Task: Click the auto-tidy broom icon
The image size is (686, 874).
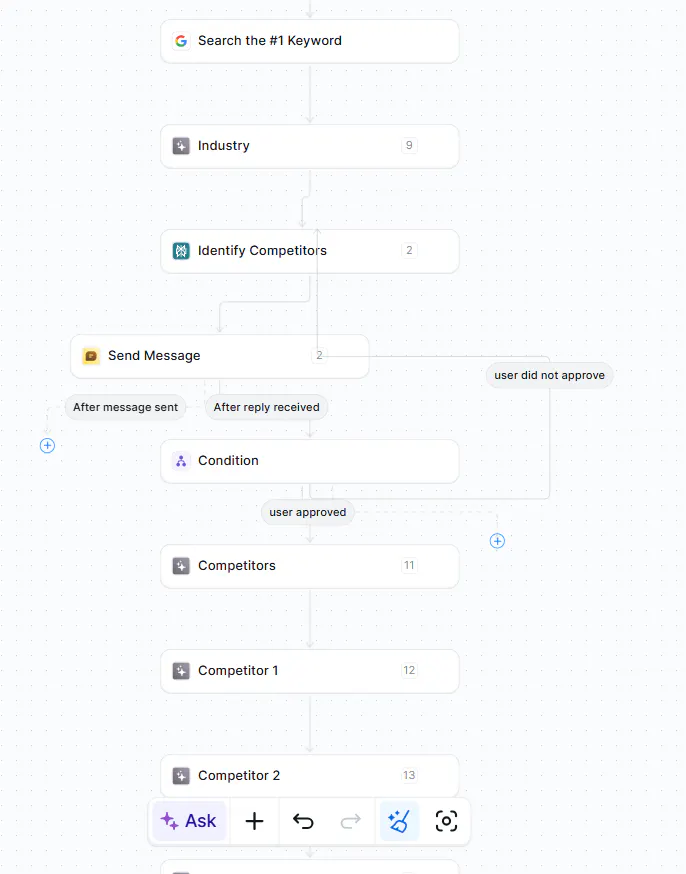Action: click(399, 821)
